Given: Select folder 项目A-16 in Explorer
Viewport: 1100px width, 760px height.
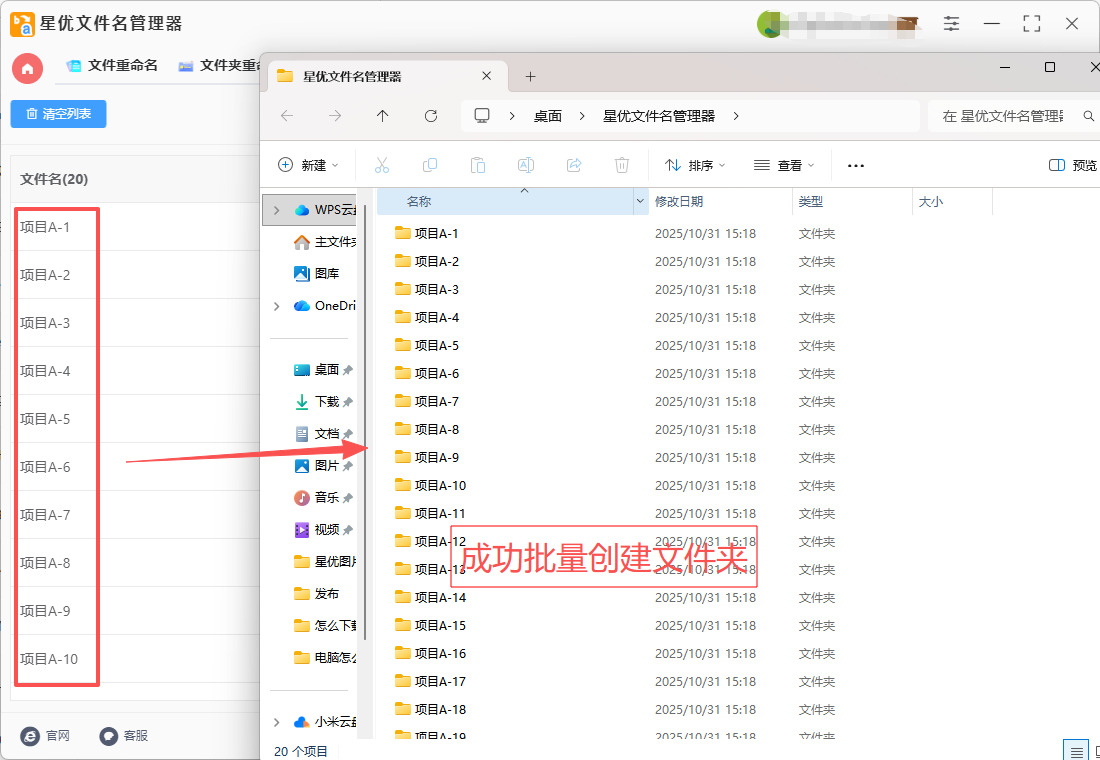Looking at the screenshot, I should (x=430, y=653).
